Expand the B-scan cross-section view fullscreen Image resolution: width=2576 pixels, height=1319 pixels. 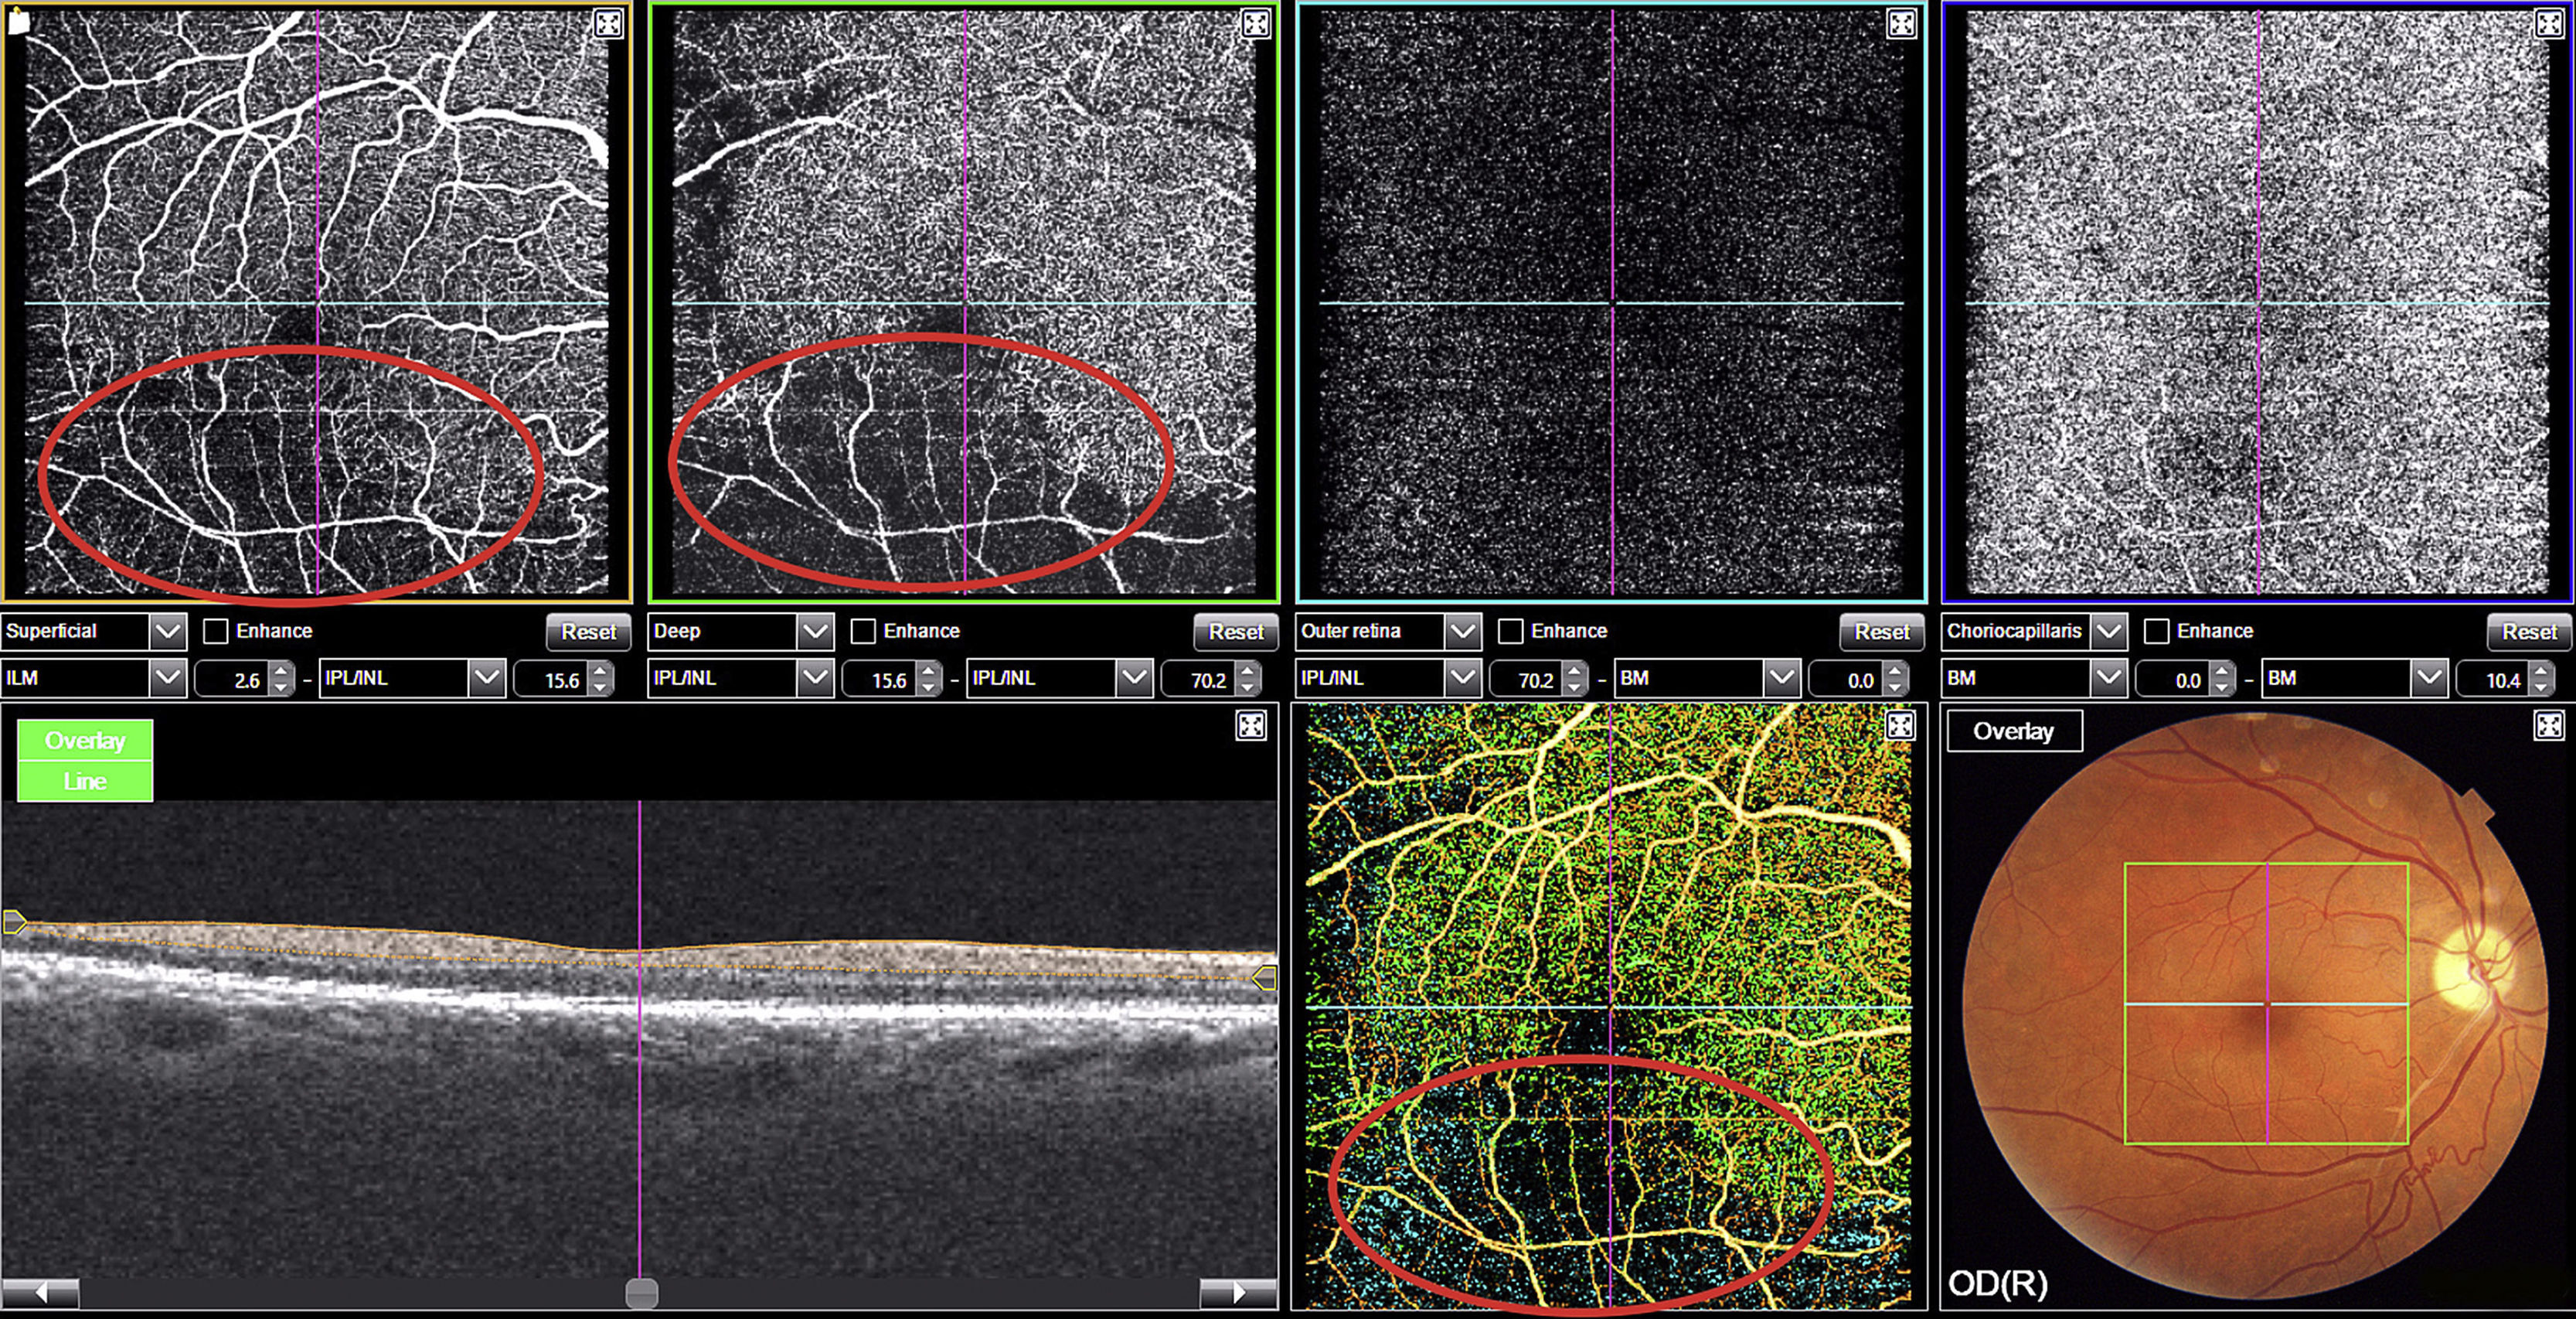coord(1250,726)
